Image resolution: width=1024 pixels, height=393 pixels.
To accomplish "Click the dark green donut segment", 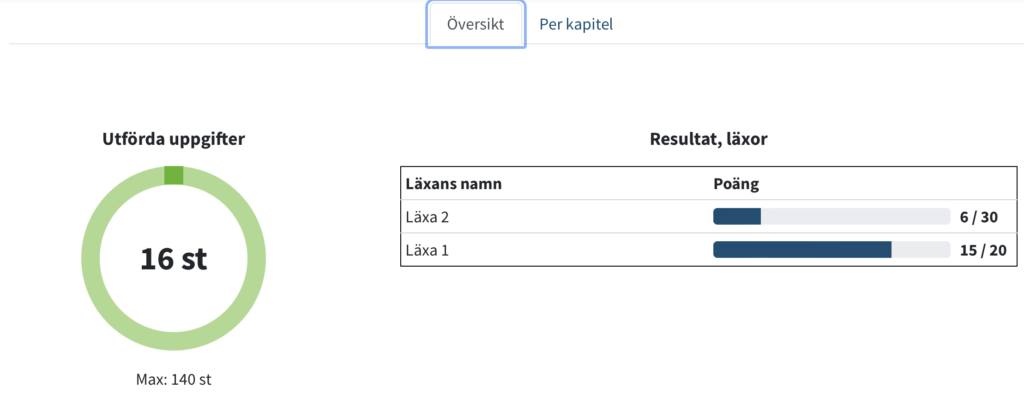I will tap(174, 175).
